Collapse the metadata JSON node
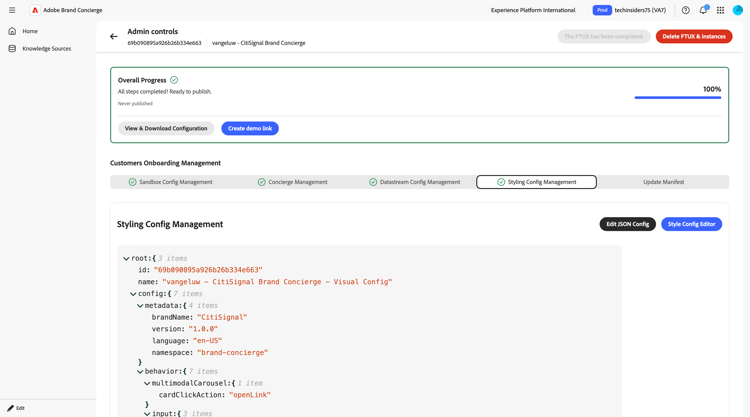750x417 pixels. click(x=140, y=306)
